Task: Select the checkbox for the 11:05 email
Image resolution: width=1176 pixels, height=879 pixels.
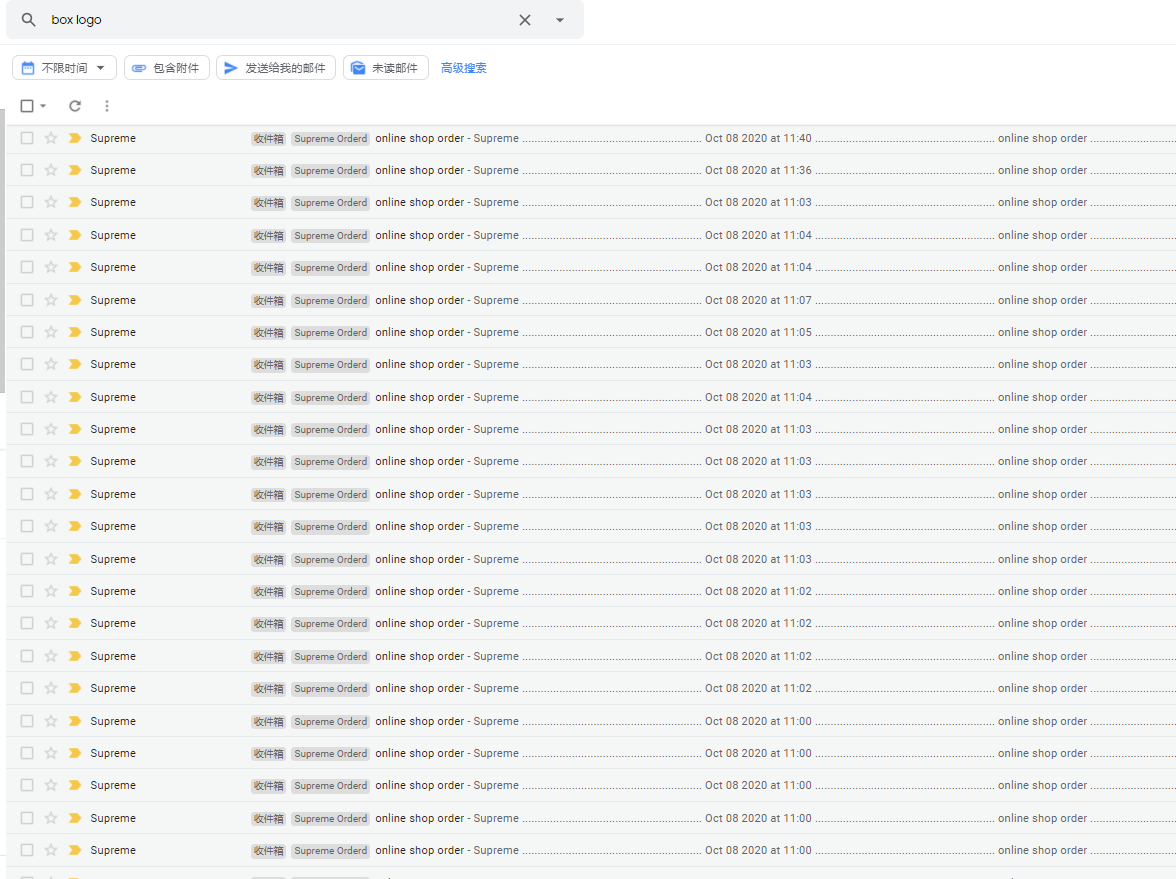Action: tap(27, 332)
